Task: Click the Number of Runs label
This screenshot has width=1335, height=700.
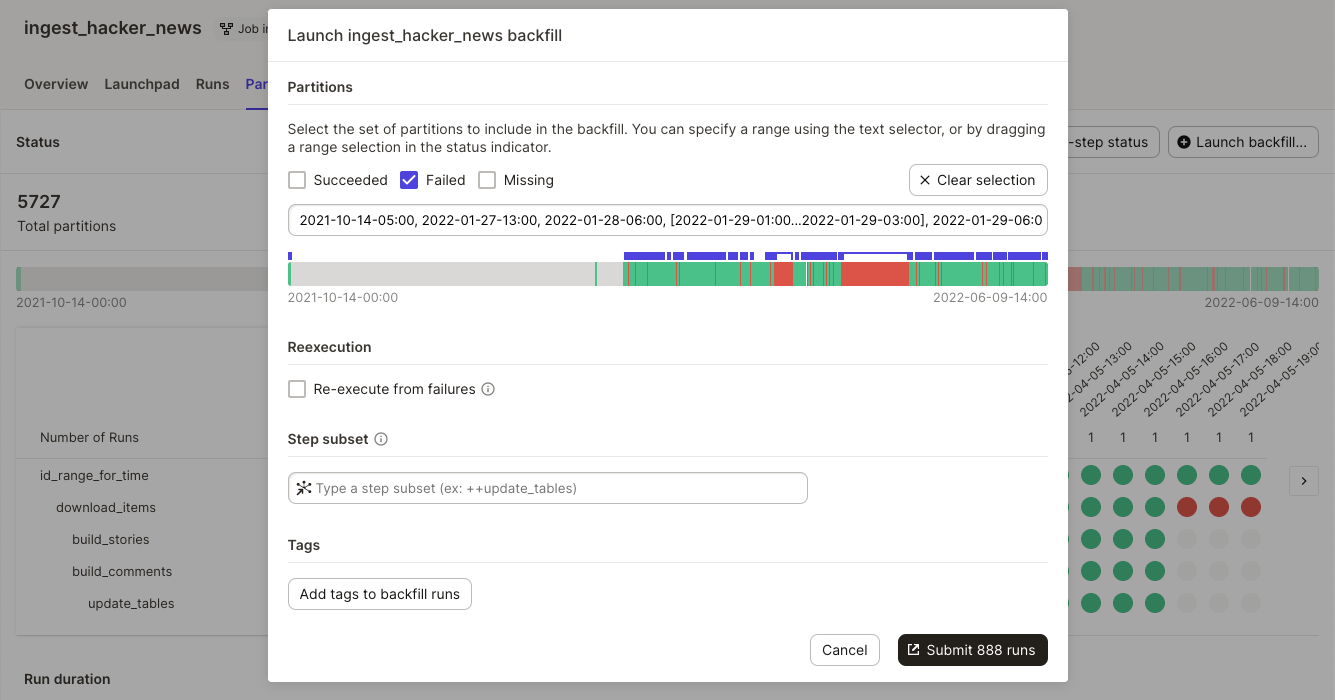Action: click(89, 437)
